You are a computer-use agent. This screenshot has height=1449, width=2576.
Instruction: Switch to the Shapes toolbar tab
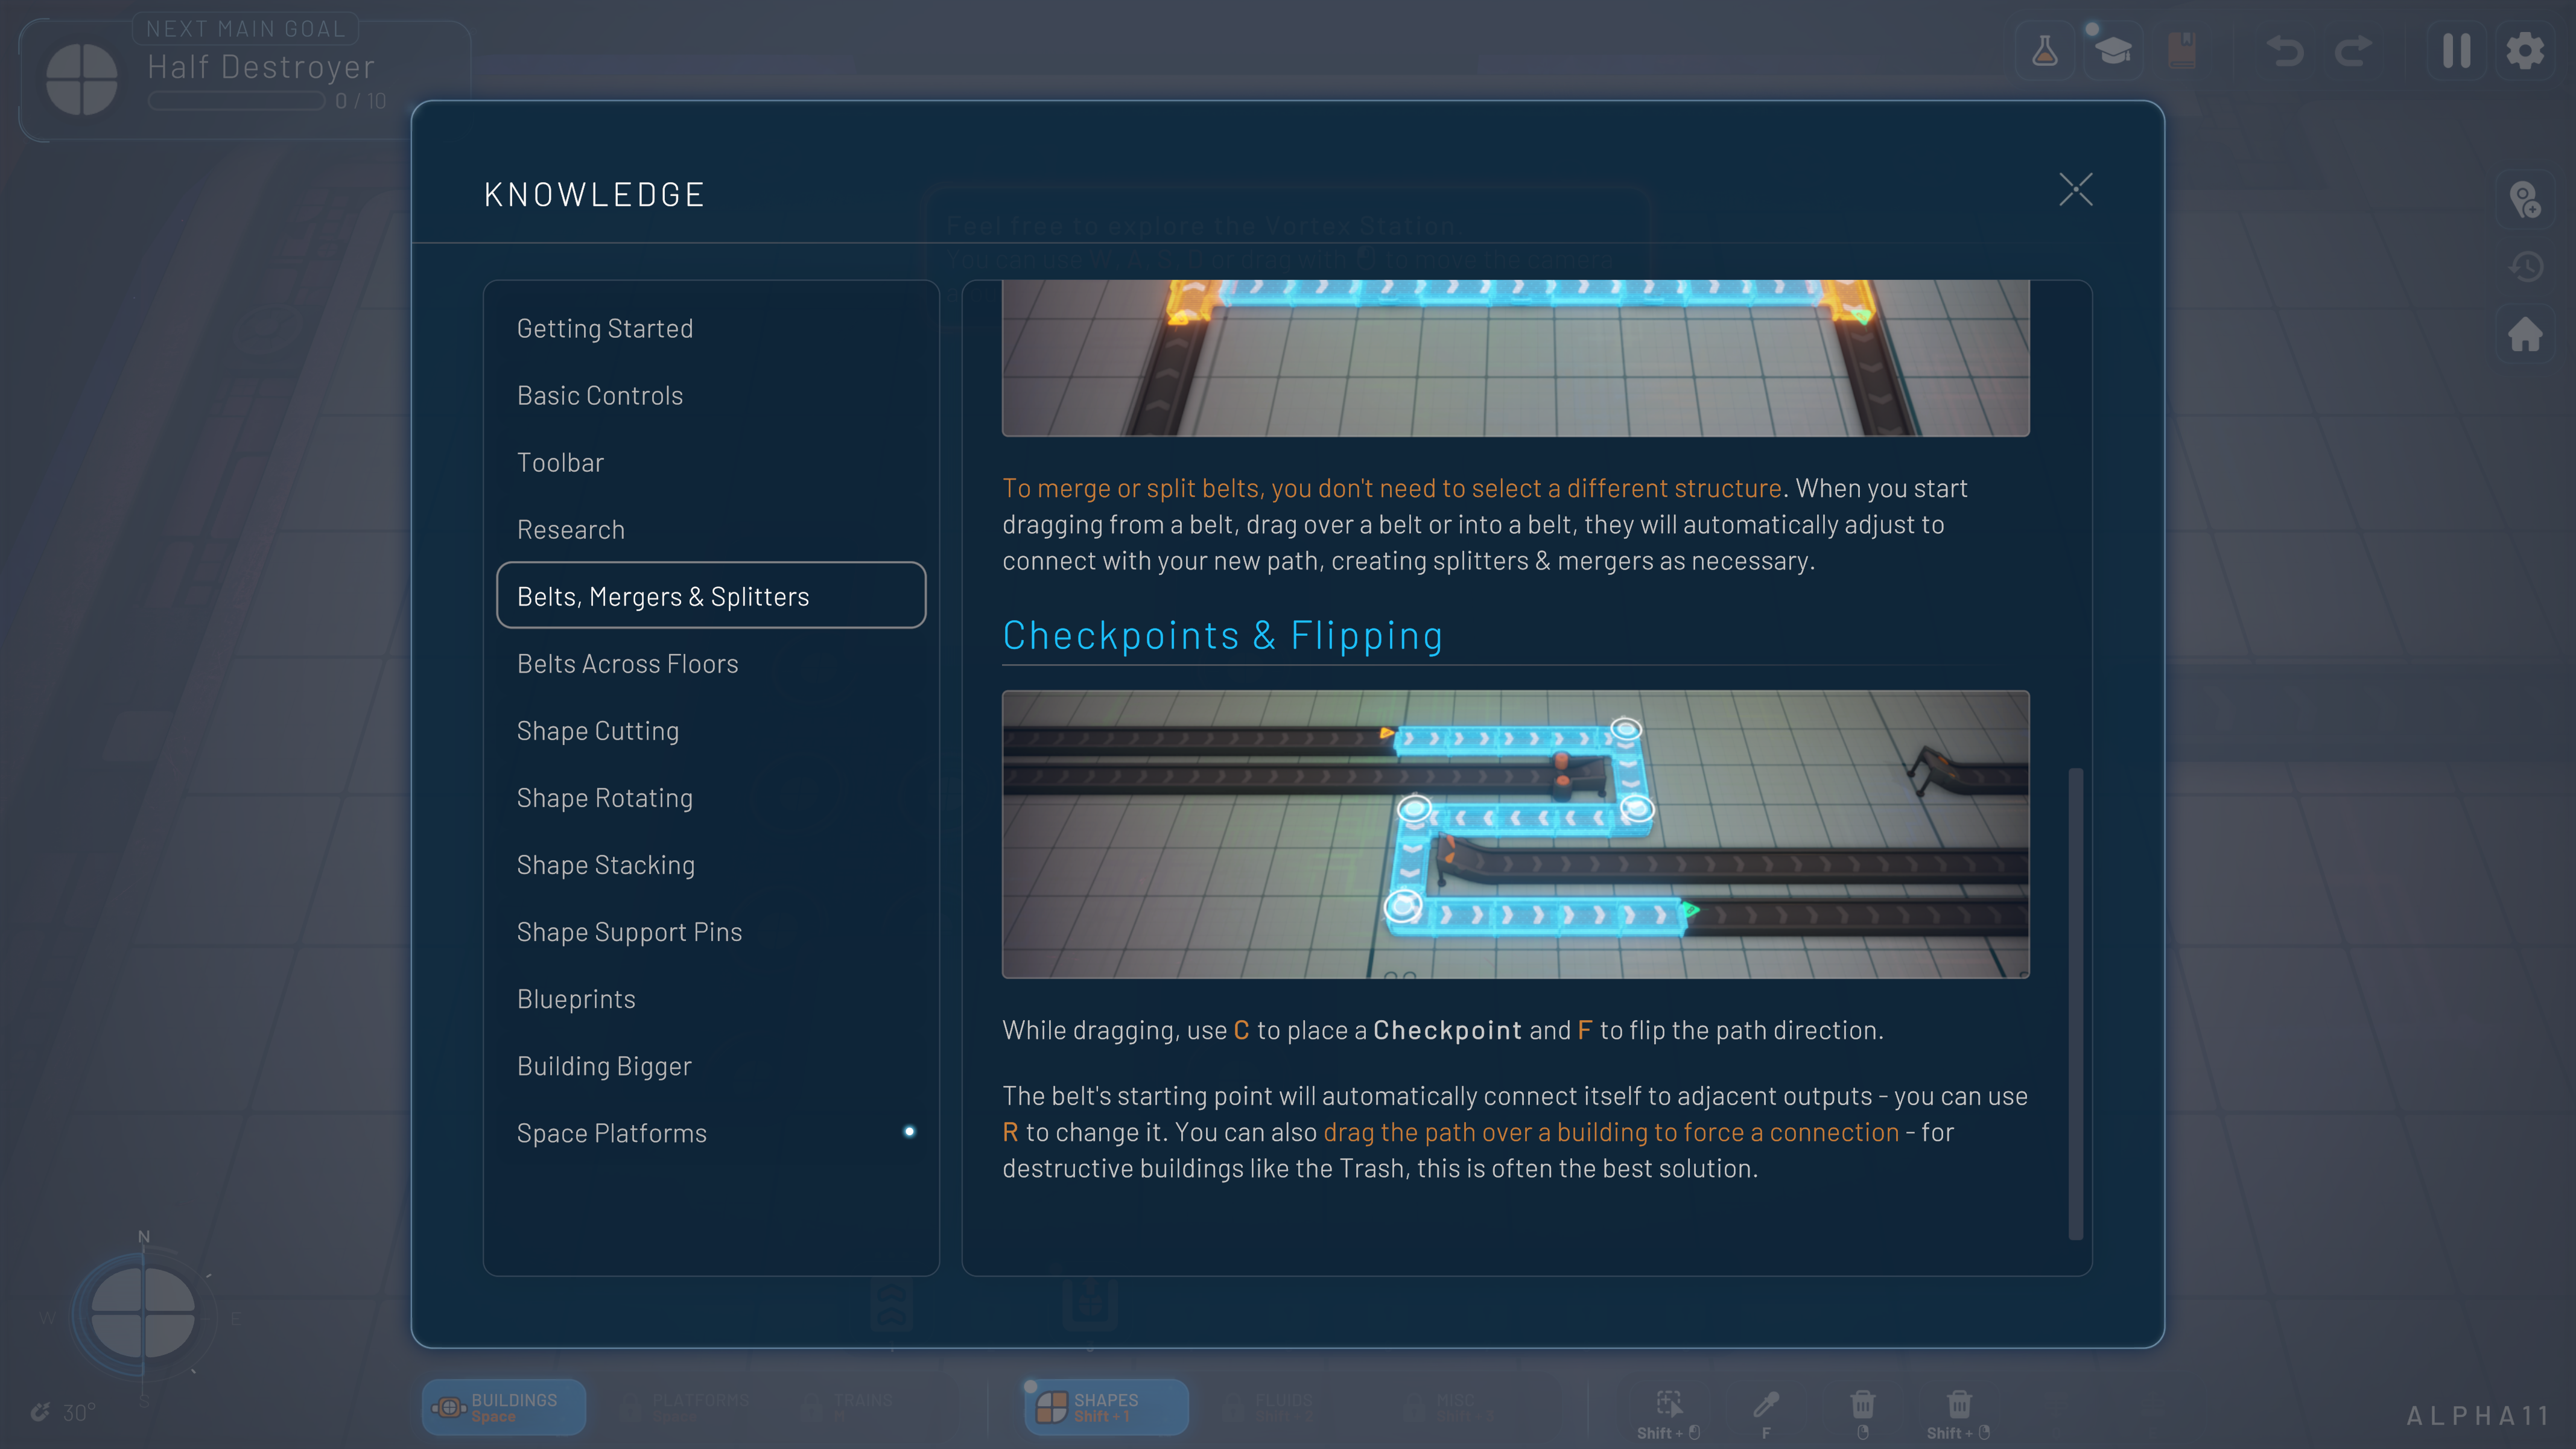(x=1106, y=1407)
